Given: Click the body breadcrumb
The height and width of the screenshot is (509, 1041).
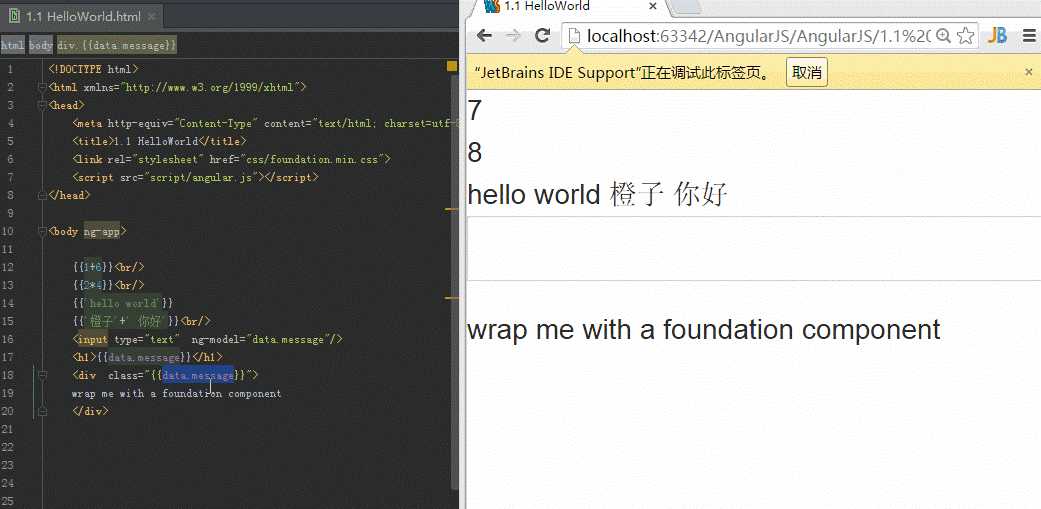Looking at the screenshot, I should [x=41, y=45].
